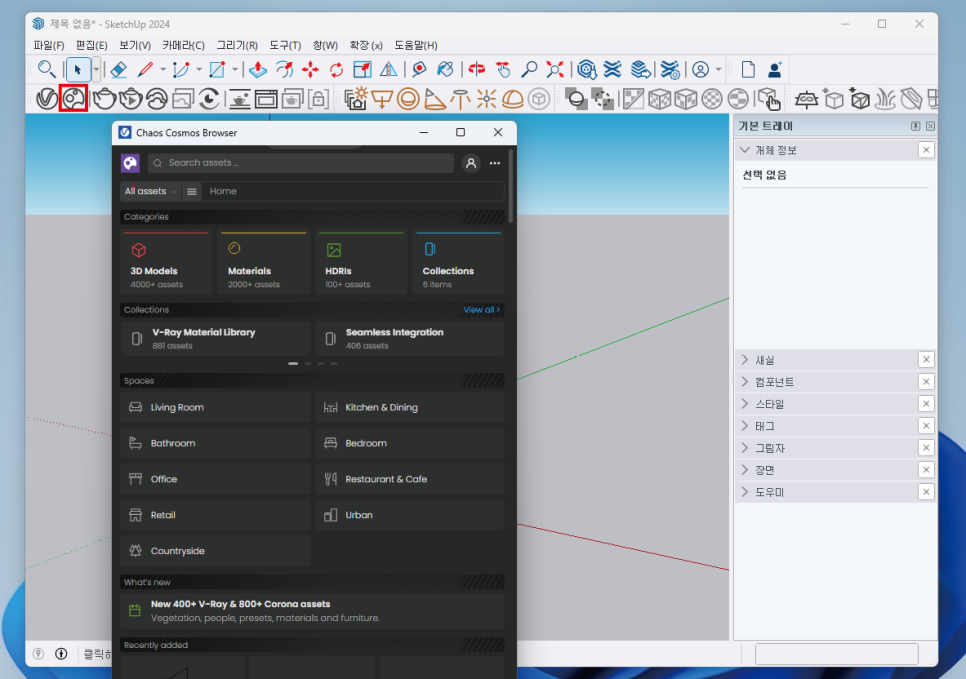Screen dimensions: 966x679
Task: Follow the View all collections link
Action: 482,310
